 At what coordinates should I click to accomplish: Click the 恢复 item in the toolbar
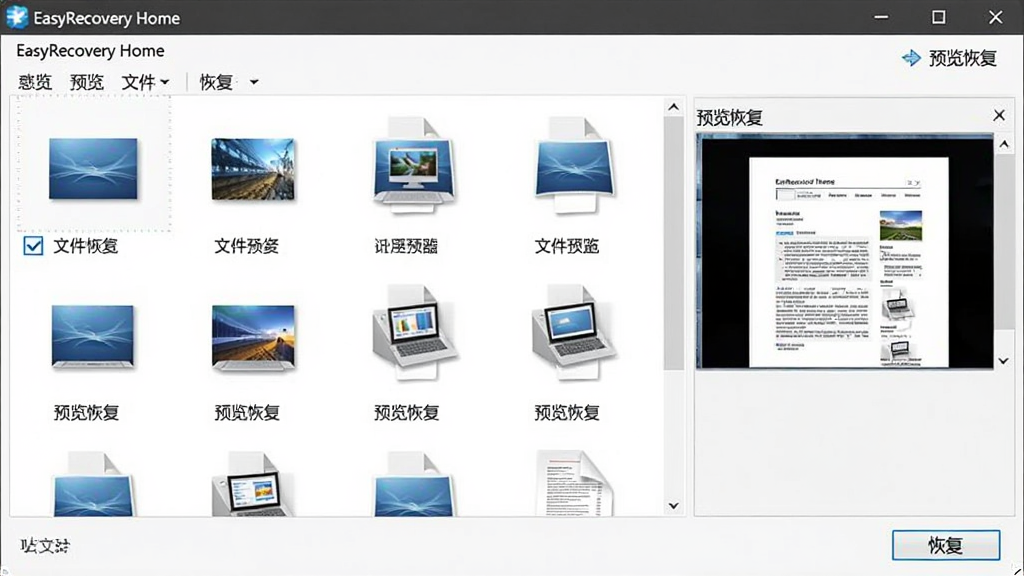tap(216, 82)
